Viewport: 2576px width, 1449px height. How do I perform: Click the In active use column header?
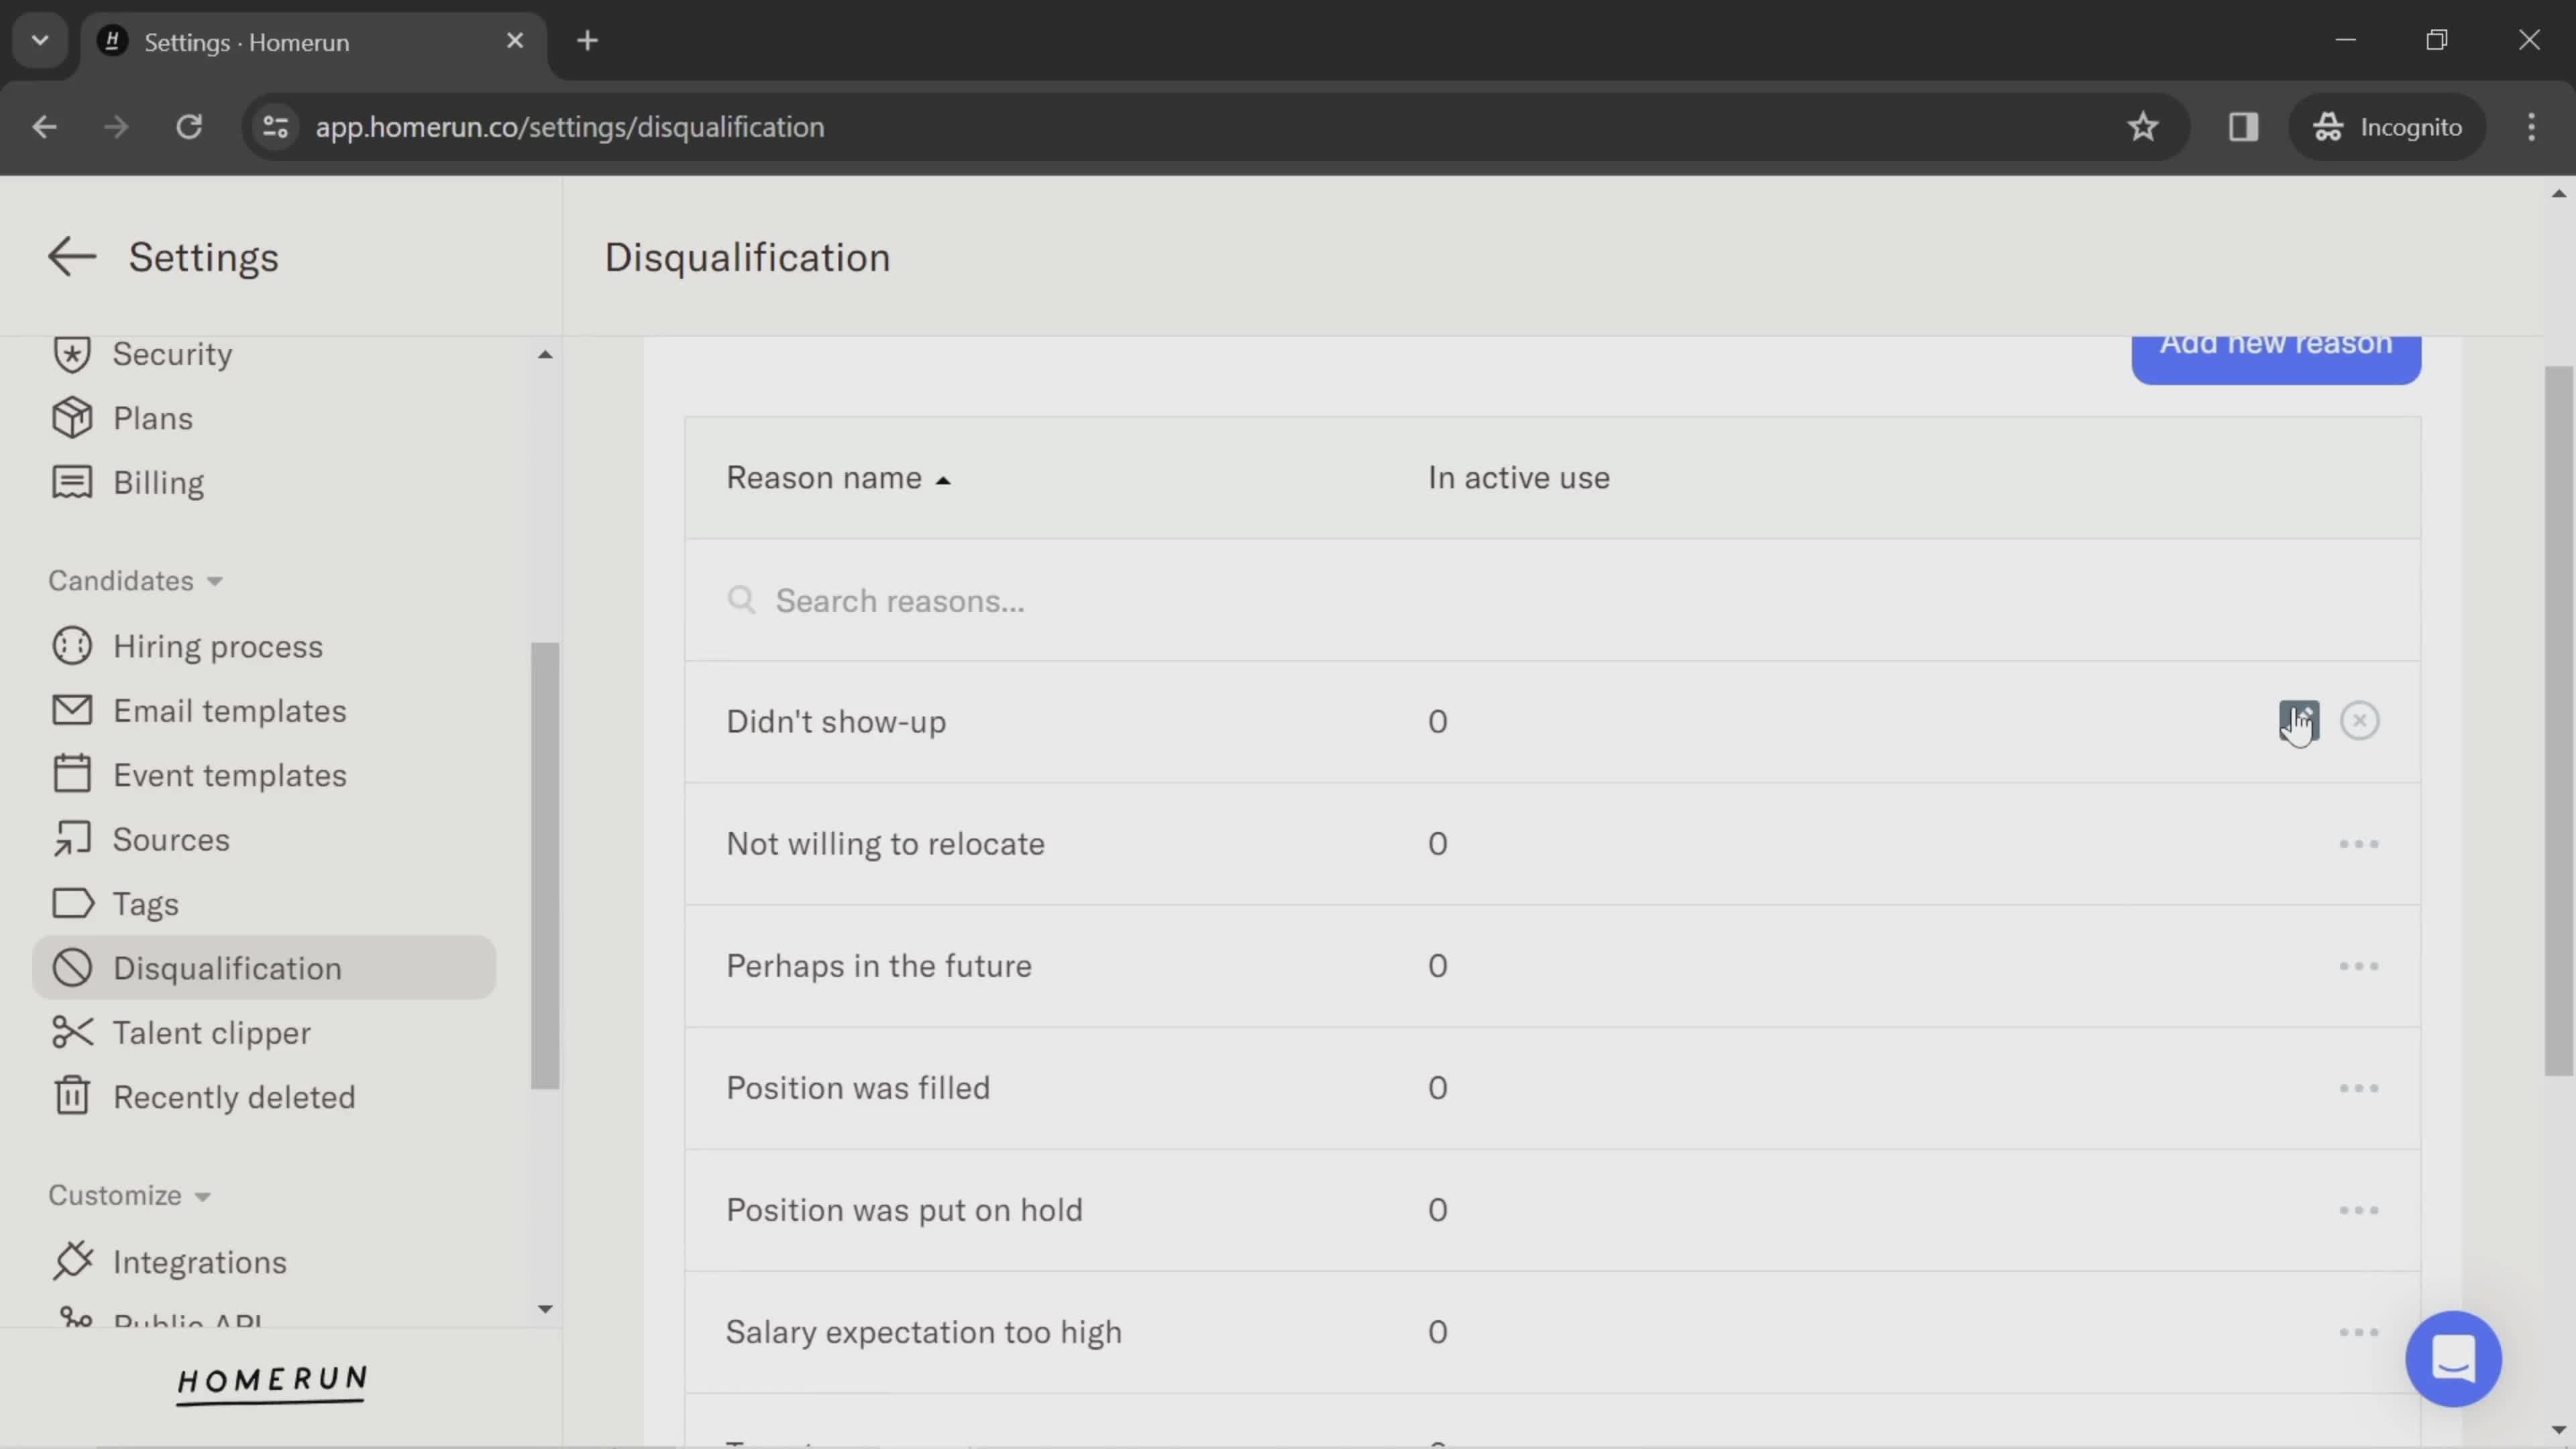1518,478
